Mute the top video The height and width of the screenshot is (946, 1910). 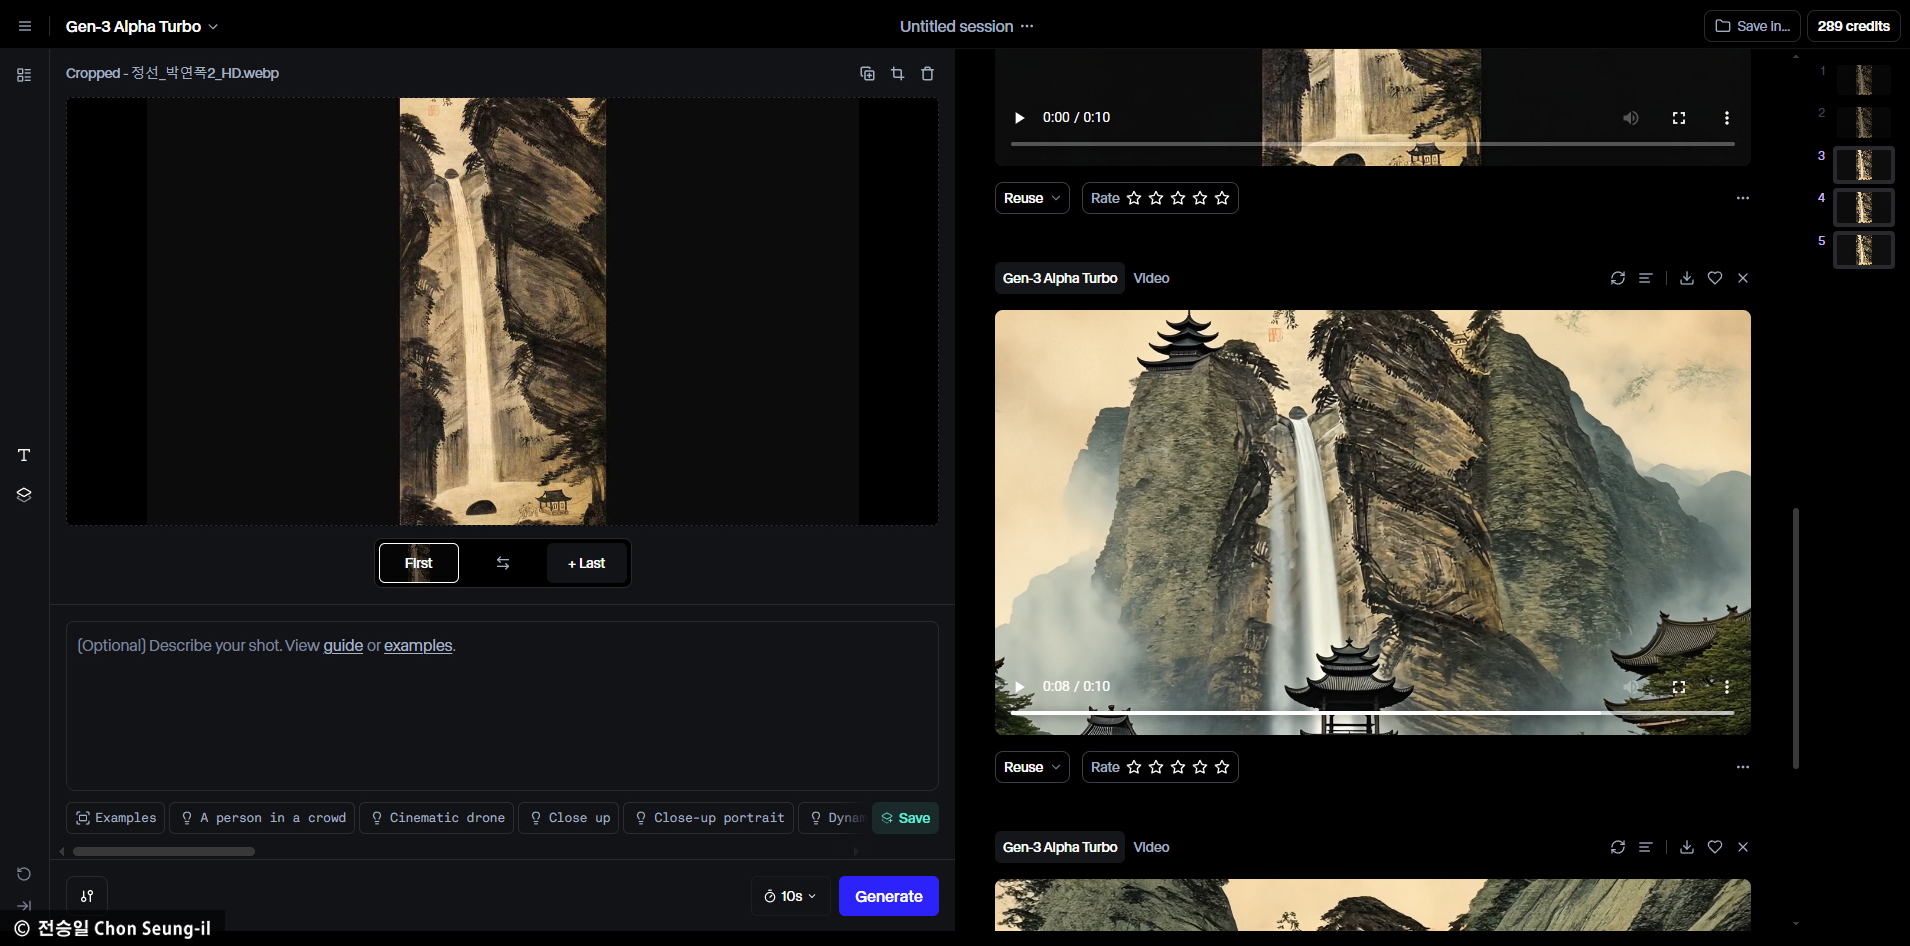click(1630, 118)
